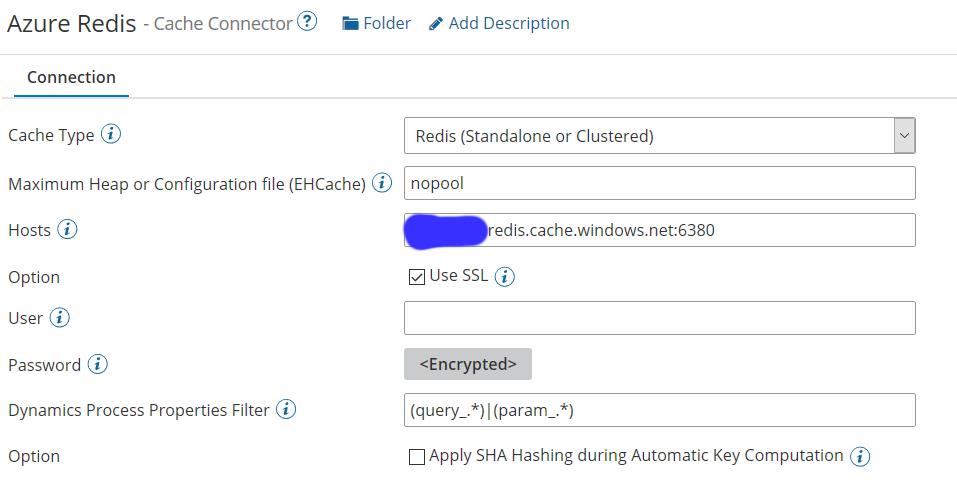Viewport: 957px width, 482px height.
Task: Click the Password label
Action: click(x=45, y=365)
